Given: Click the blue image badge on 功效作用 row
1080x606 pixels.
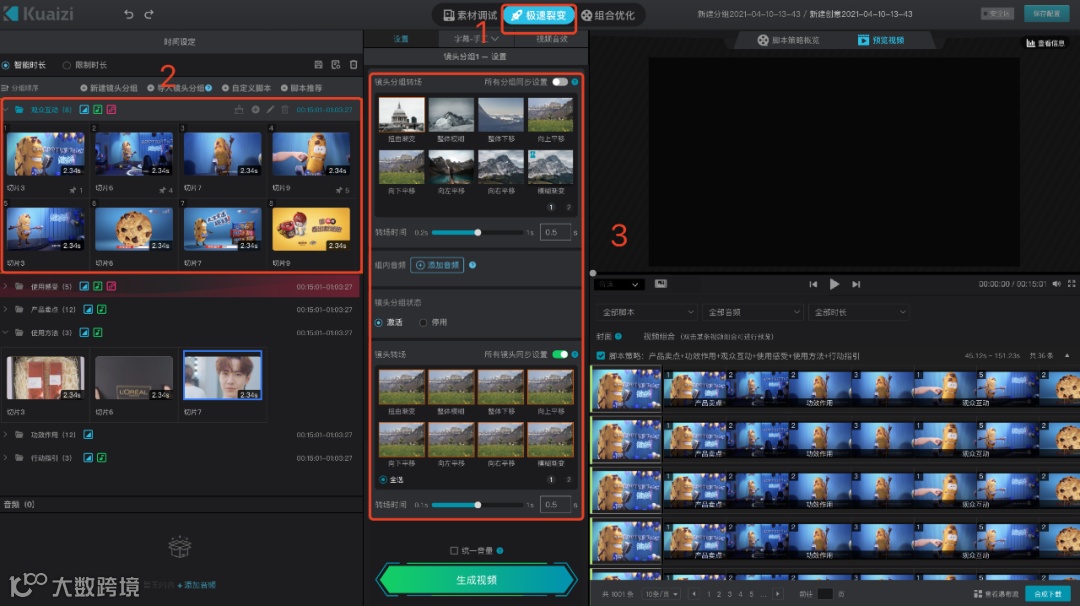Looking at the screenshot, I should click(x=88, y=435).
